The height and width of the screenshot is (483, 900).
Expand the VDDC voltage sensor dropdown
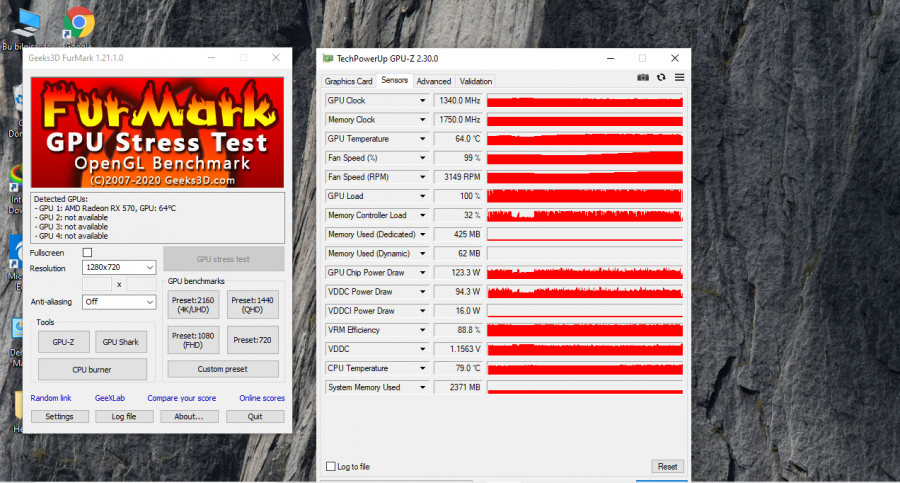coord(422,349)
